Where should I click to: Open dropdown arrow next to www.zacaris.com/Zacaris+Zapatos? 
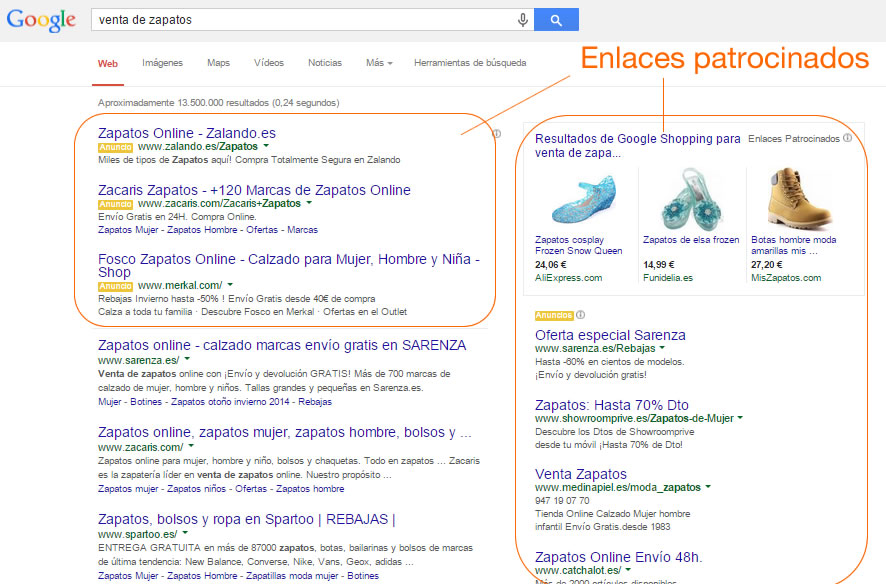coord(309,203)
